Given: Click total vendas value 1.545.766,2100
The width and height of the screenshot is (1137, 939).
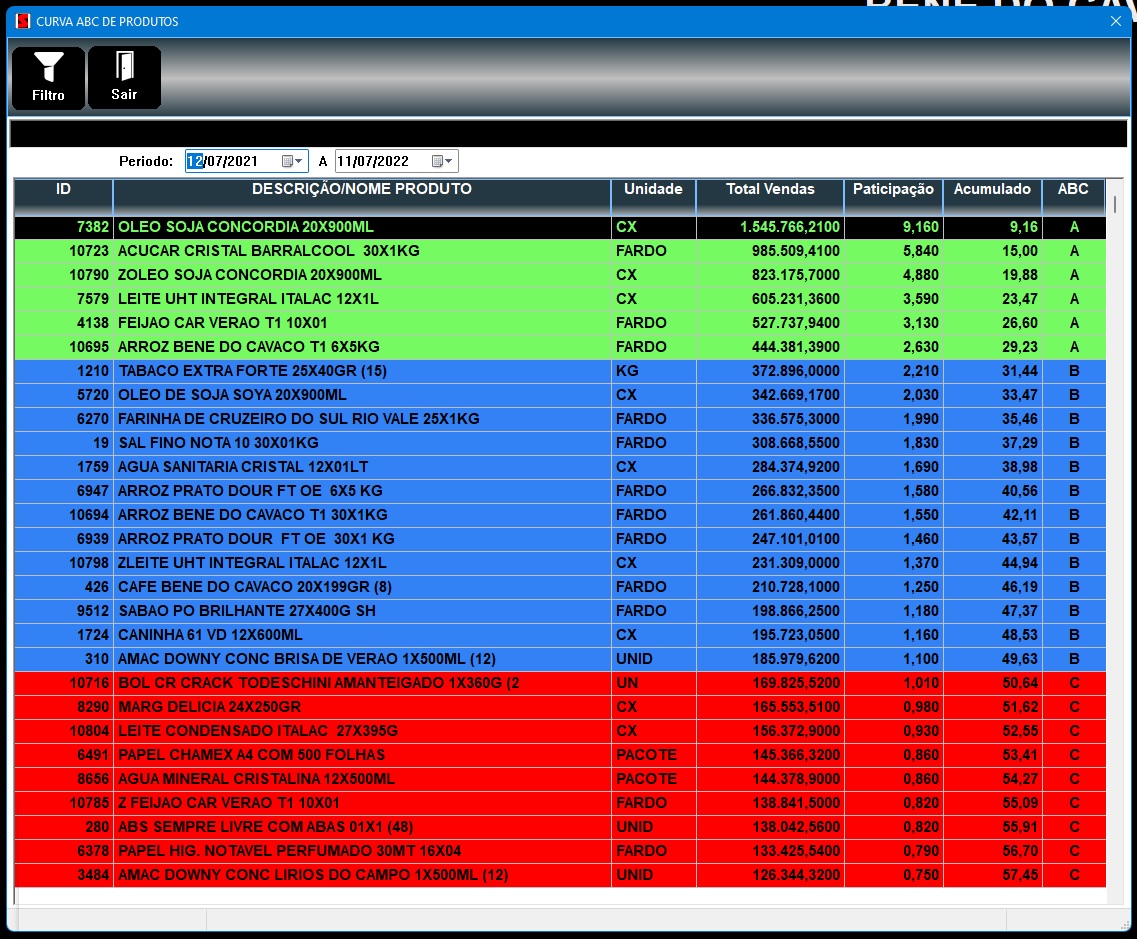Looking at the screenshot, I should click(x=790, y=227).
